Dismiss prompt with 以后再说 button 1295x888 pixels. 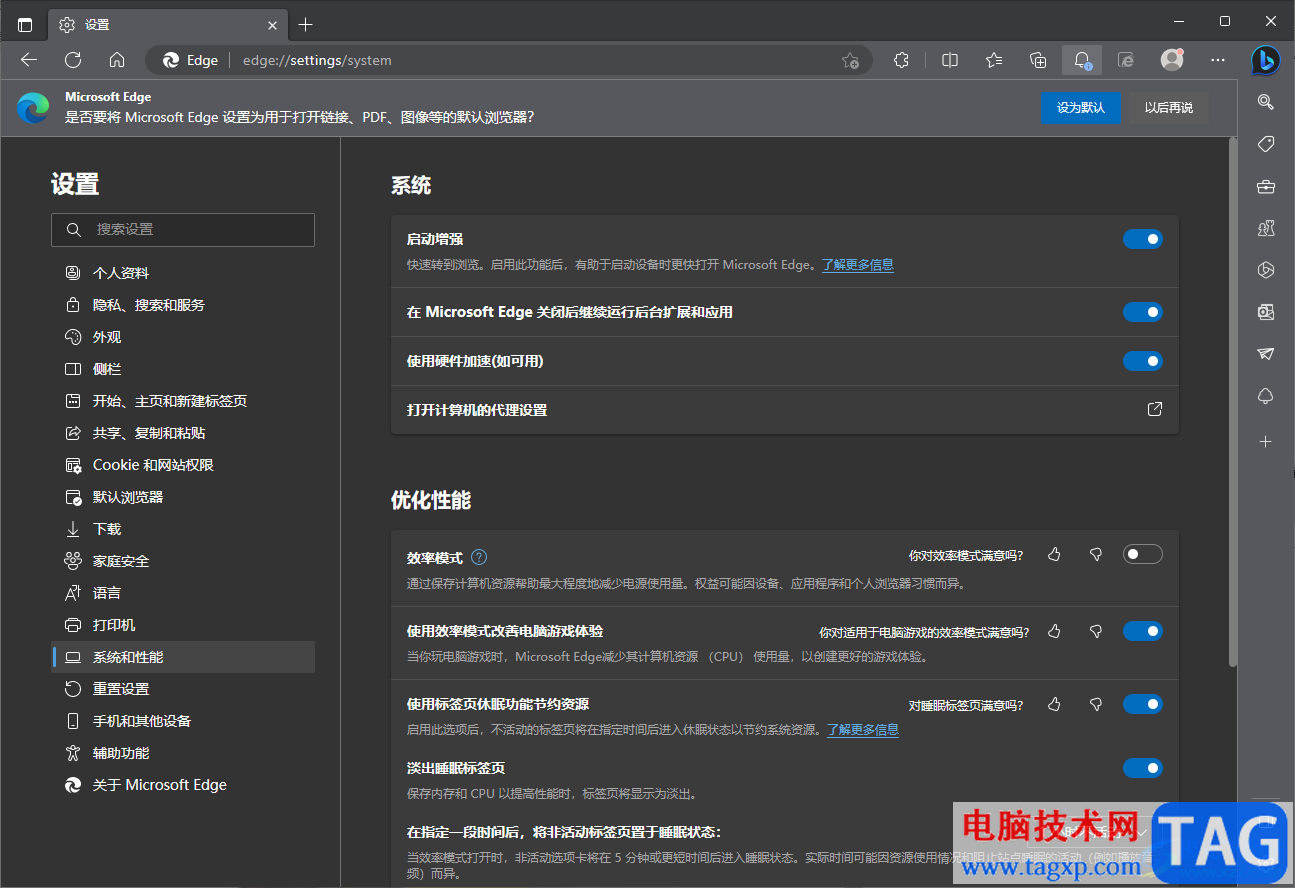1169,108
